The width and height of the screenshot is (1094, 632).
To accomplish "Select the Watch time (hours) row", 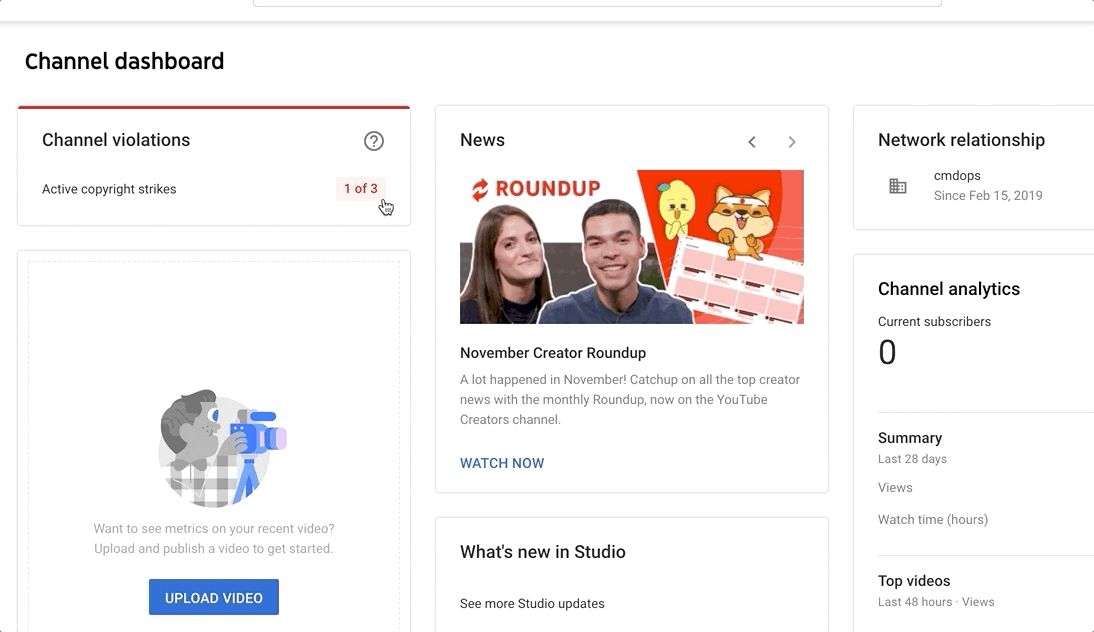I will click(932, 520).
